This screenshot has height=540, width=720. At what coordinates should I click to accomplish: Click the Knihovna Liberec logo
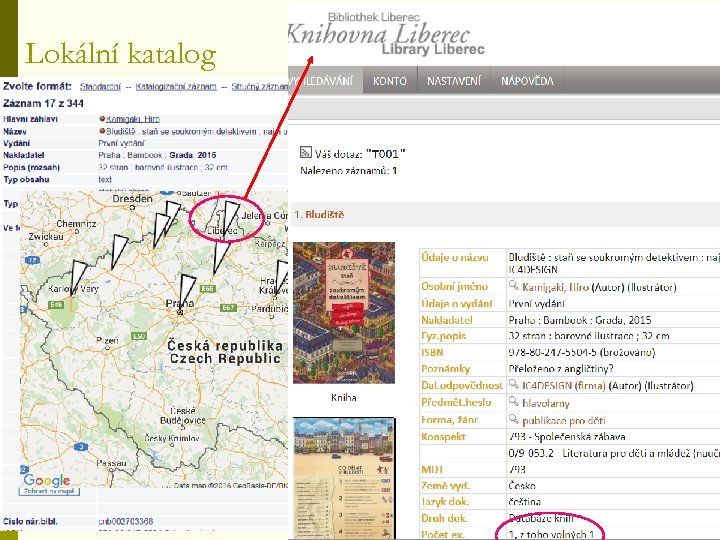384,35
